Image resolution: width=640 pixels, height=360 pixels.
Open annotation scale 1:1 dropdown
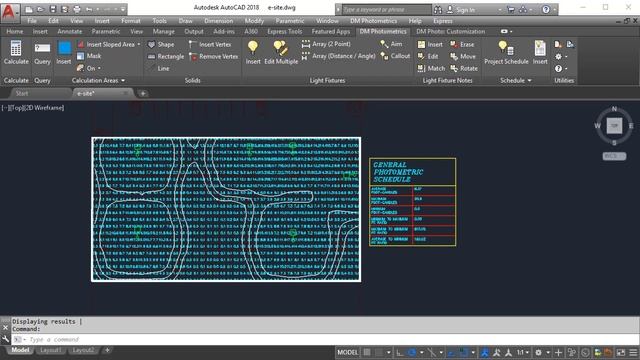point(523,352)
